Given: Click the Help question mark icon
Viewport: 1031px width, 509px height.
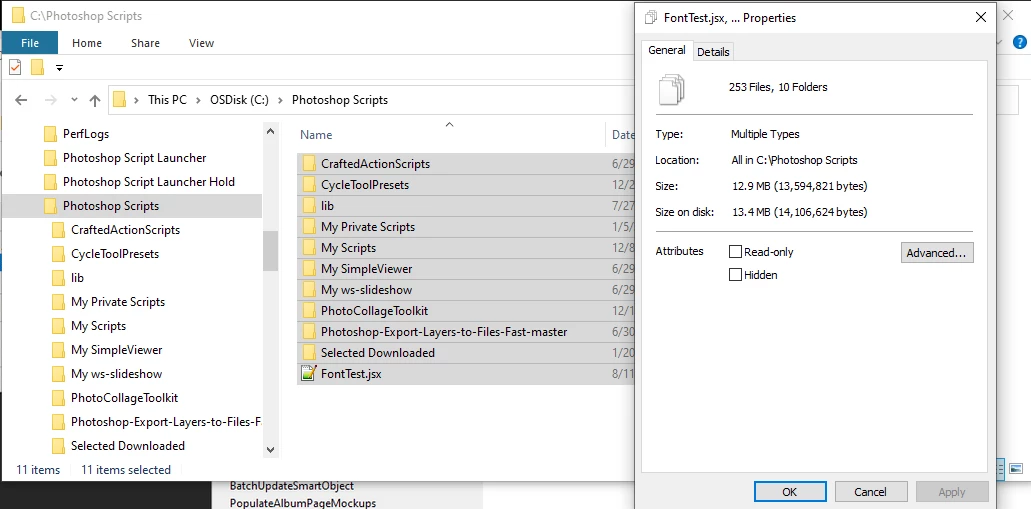Looking at the screenshot, I should 1019,43.
